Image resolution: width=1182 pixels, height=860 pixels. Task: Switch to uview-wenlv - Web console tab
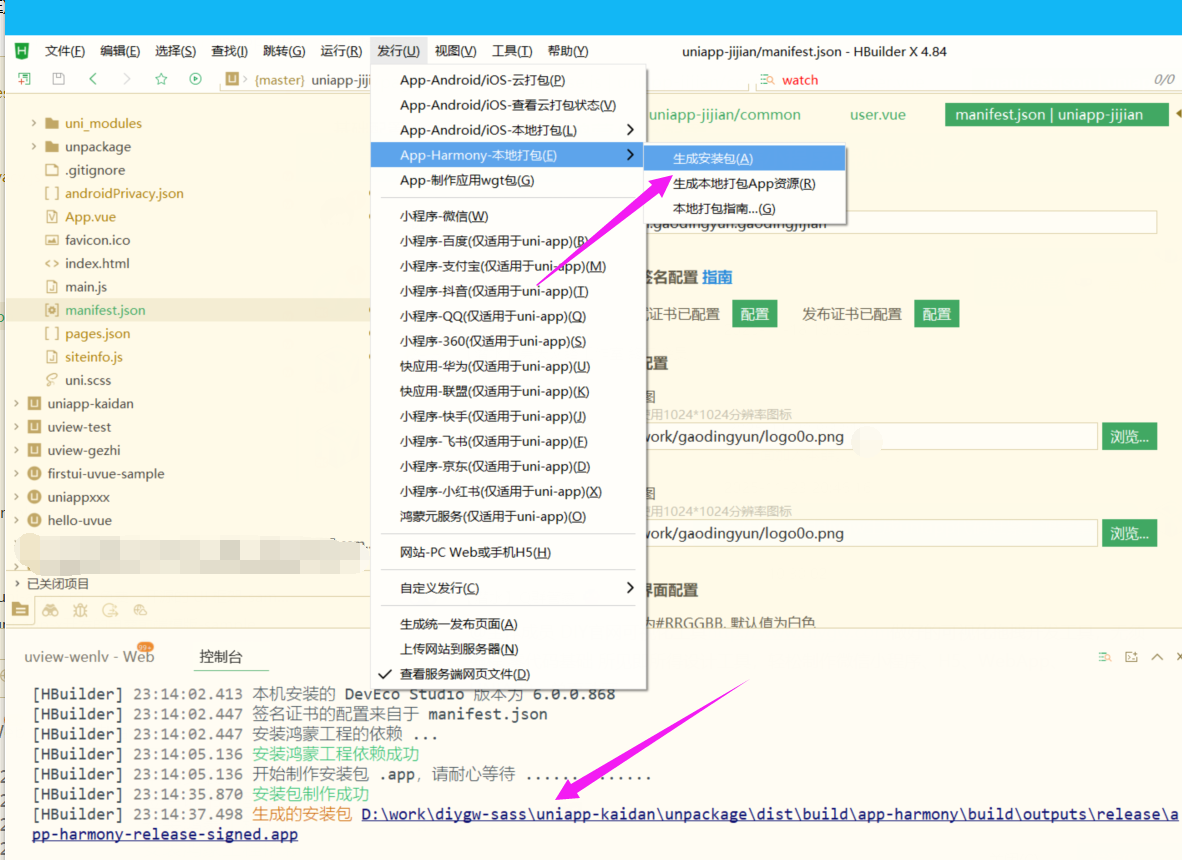pyautogui.click(x=89, y=656)
